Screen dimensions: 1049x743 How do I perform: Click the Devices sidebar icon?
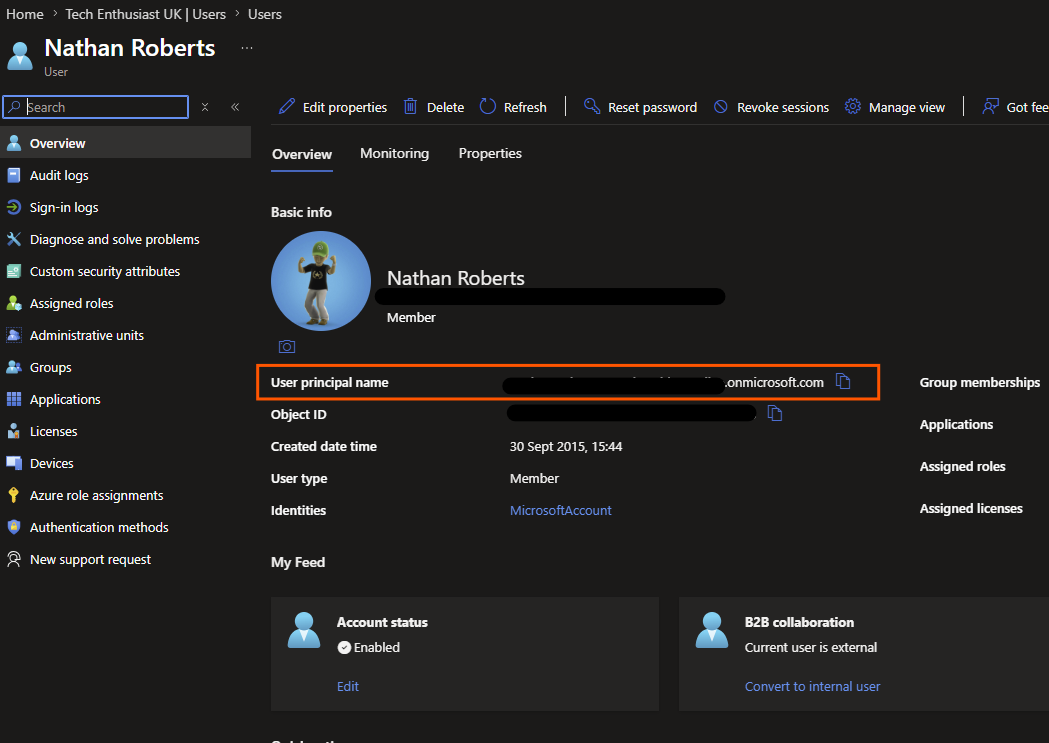[13, 463]
